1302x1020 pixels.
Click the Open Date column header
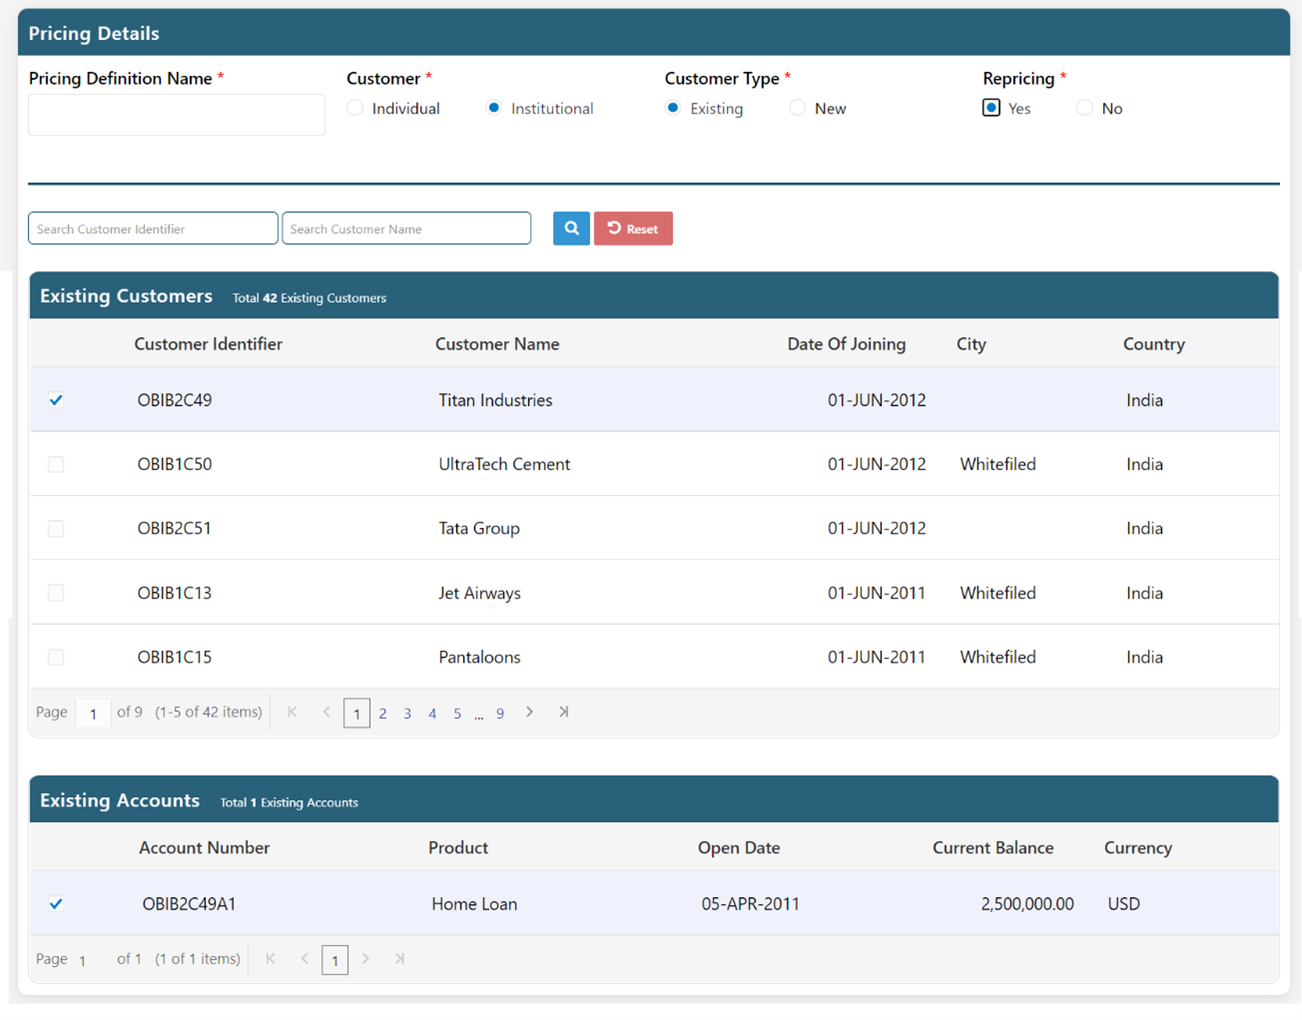coord(739,848)
